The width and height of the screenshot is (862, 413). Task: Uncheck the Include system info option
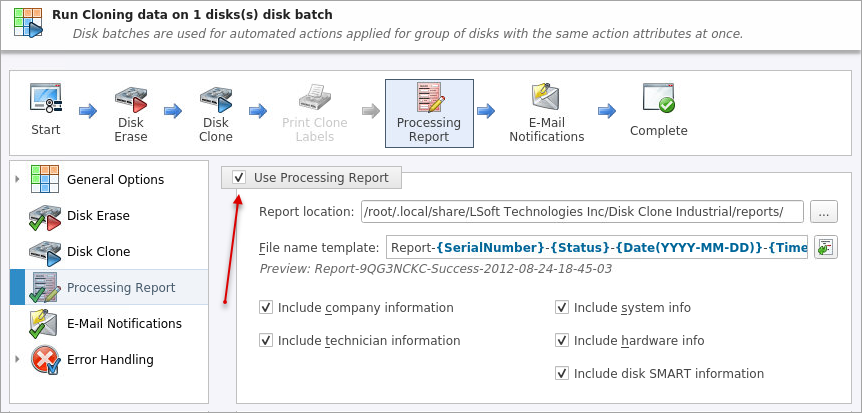[x=562, y=308]
